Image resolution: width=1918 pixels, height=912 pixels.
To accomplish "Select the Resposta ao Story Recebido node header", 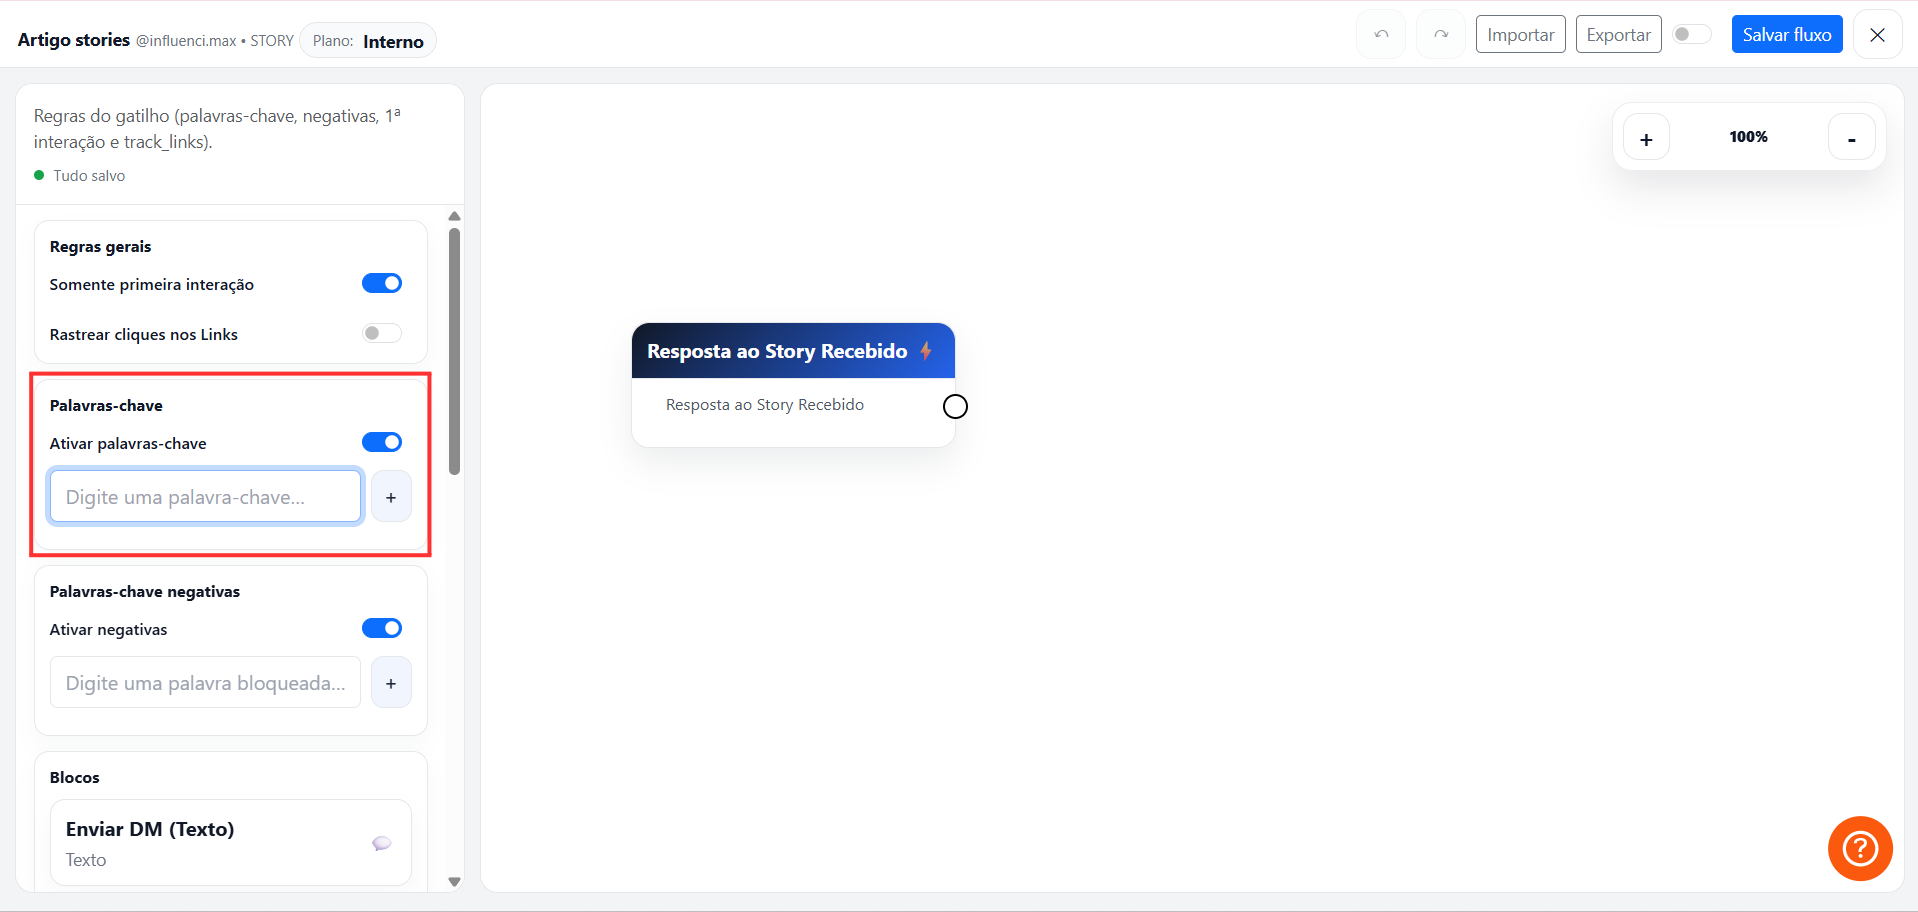I will tap(793, 351).
